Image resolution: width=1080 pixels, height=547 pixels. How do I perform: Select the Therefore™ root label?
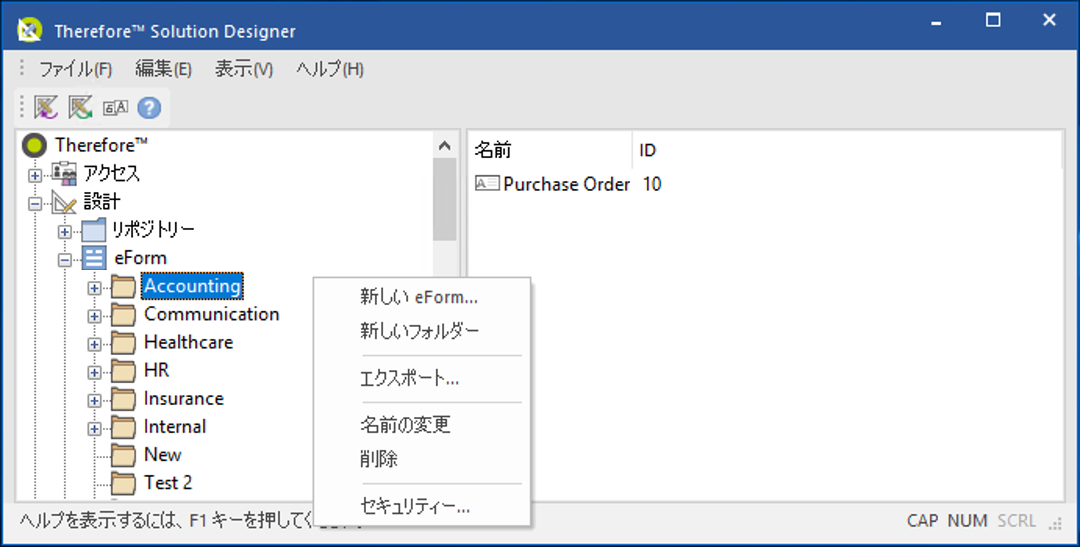point(101,145)
